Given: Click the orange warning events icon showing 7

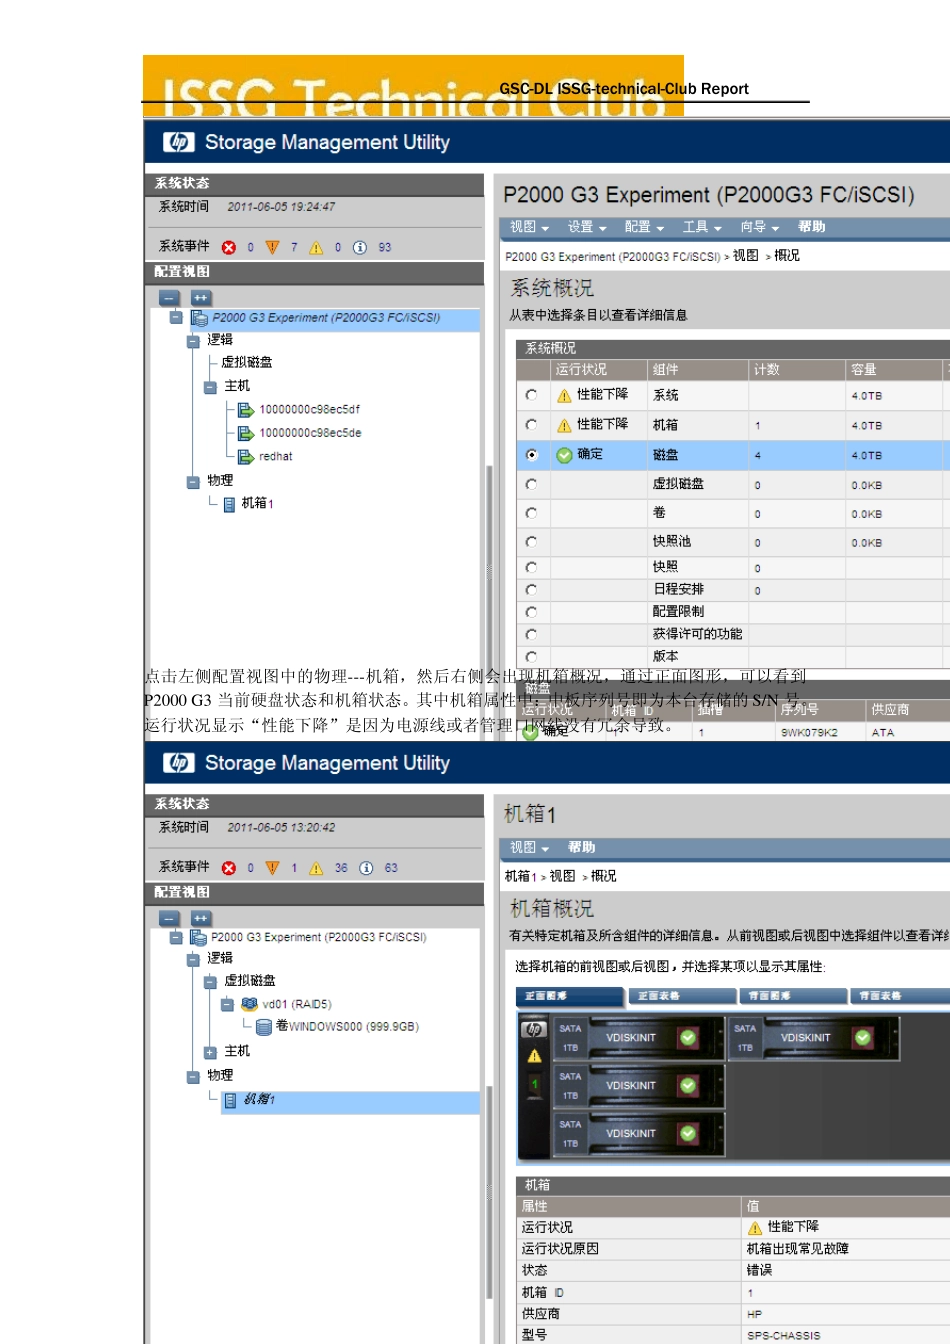Looking at the screenshot, I should [x=272, y=247].
